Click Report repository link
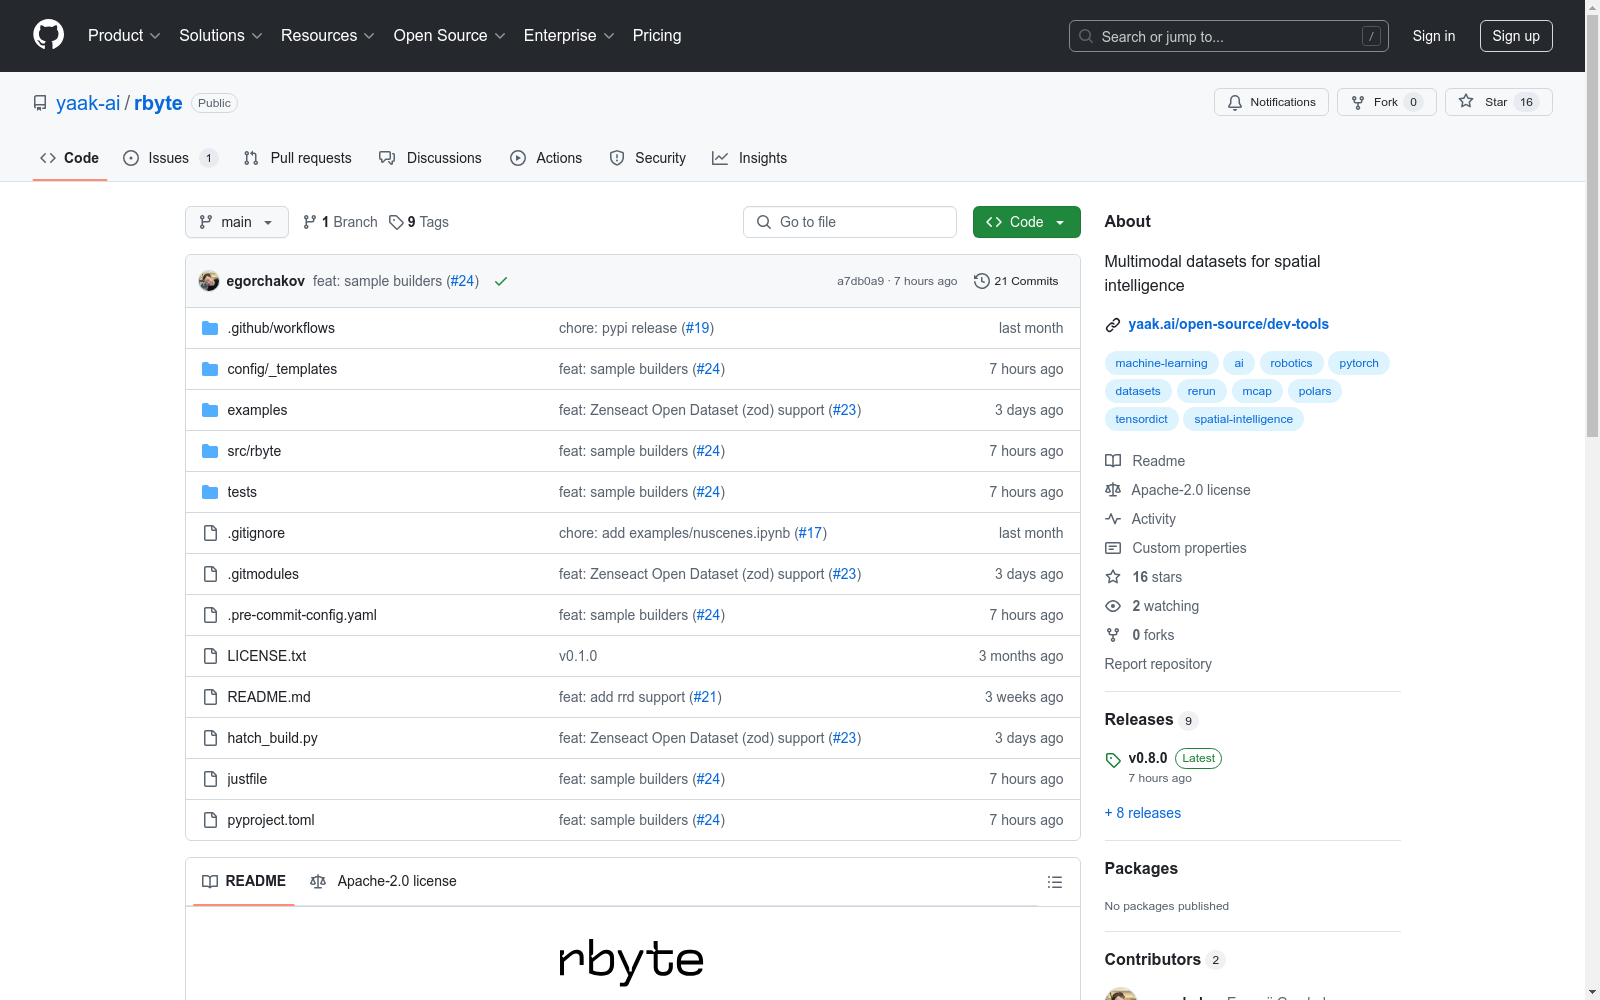Viewport: 1600px width, 1000px height. pyautogui.click(x=1158, y=664)
